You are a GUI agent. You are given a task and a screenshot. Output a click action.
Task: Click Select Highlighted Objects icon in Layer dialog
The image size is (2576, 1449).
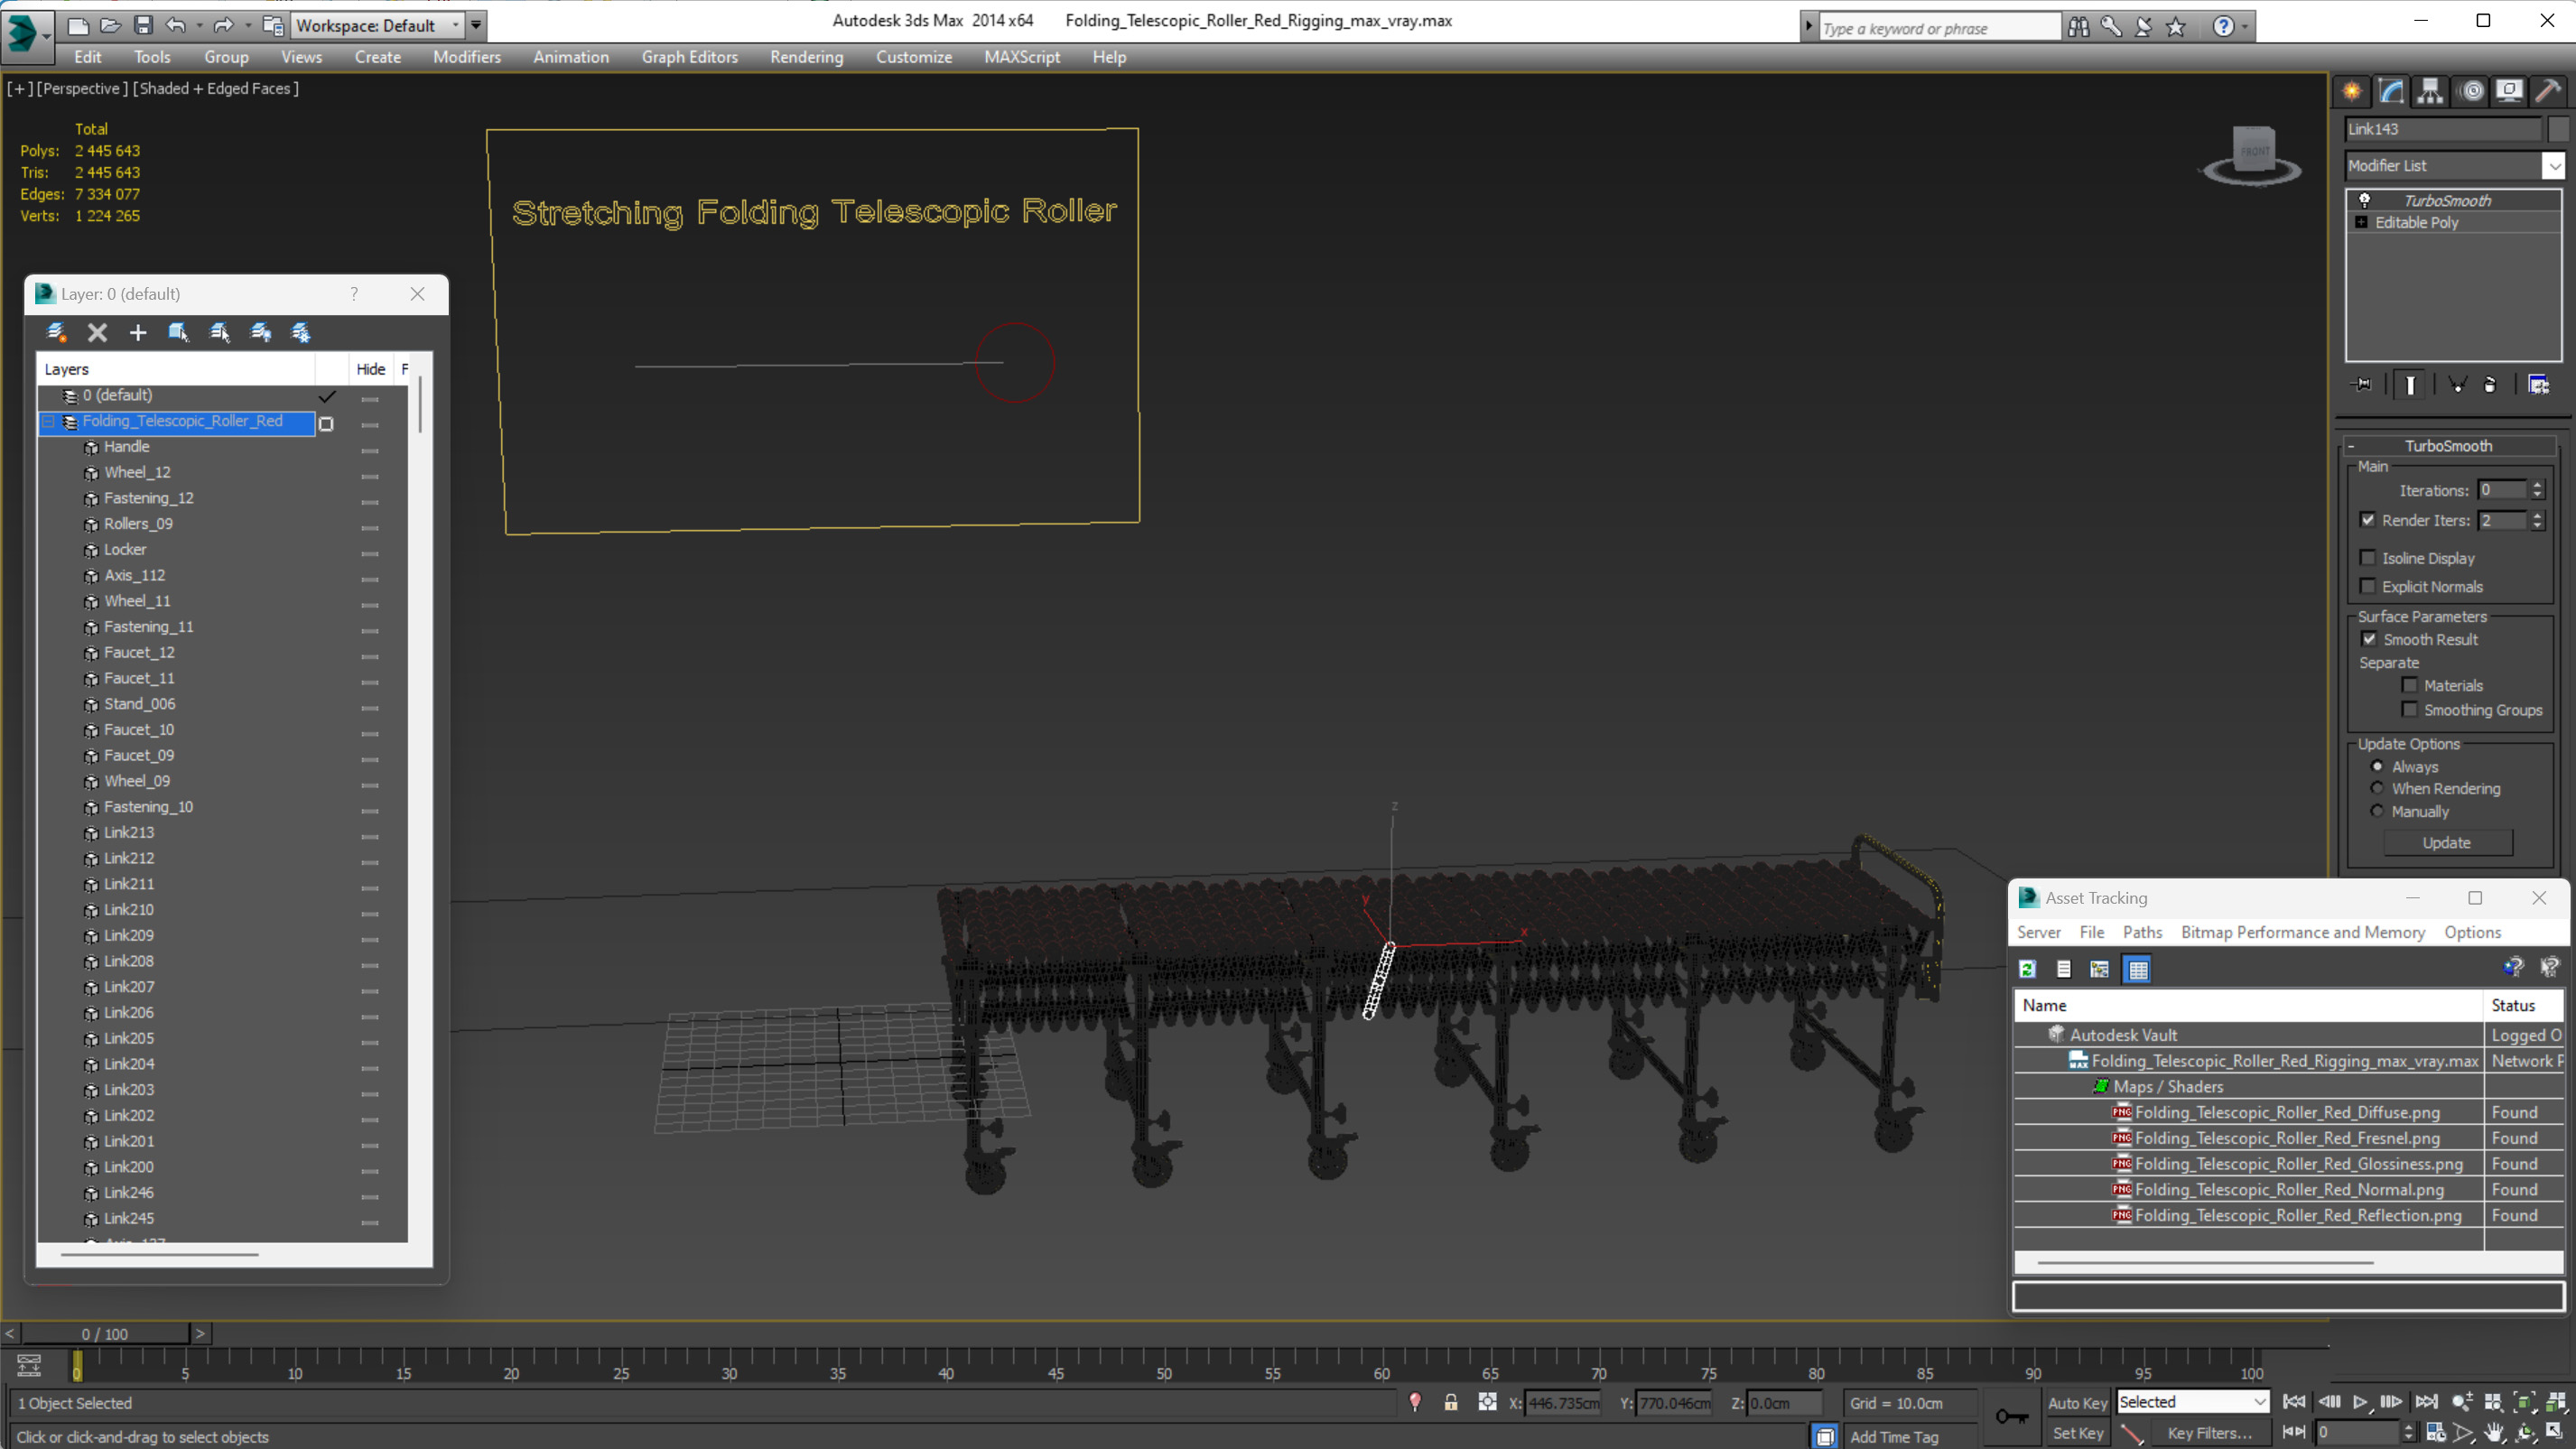[179, 332]
